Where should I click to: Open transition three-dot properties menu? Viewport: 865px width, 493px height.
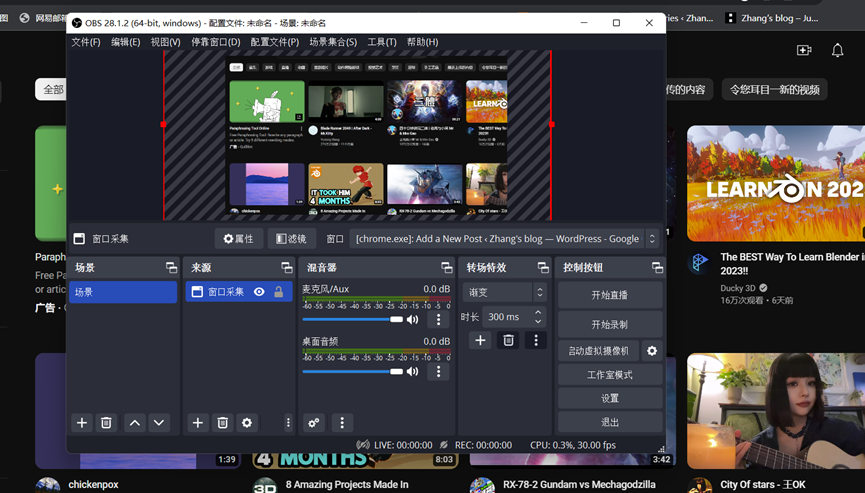click(536, 340)
